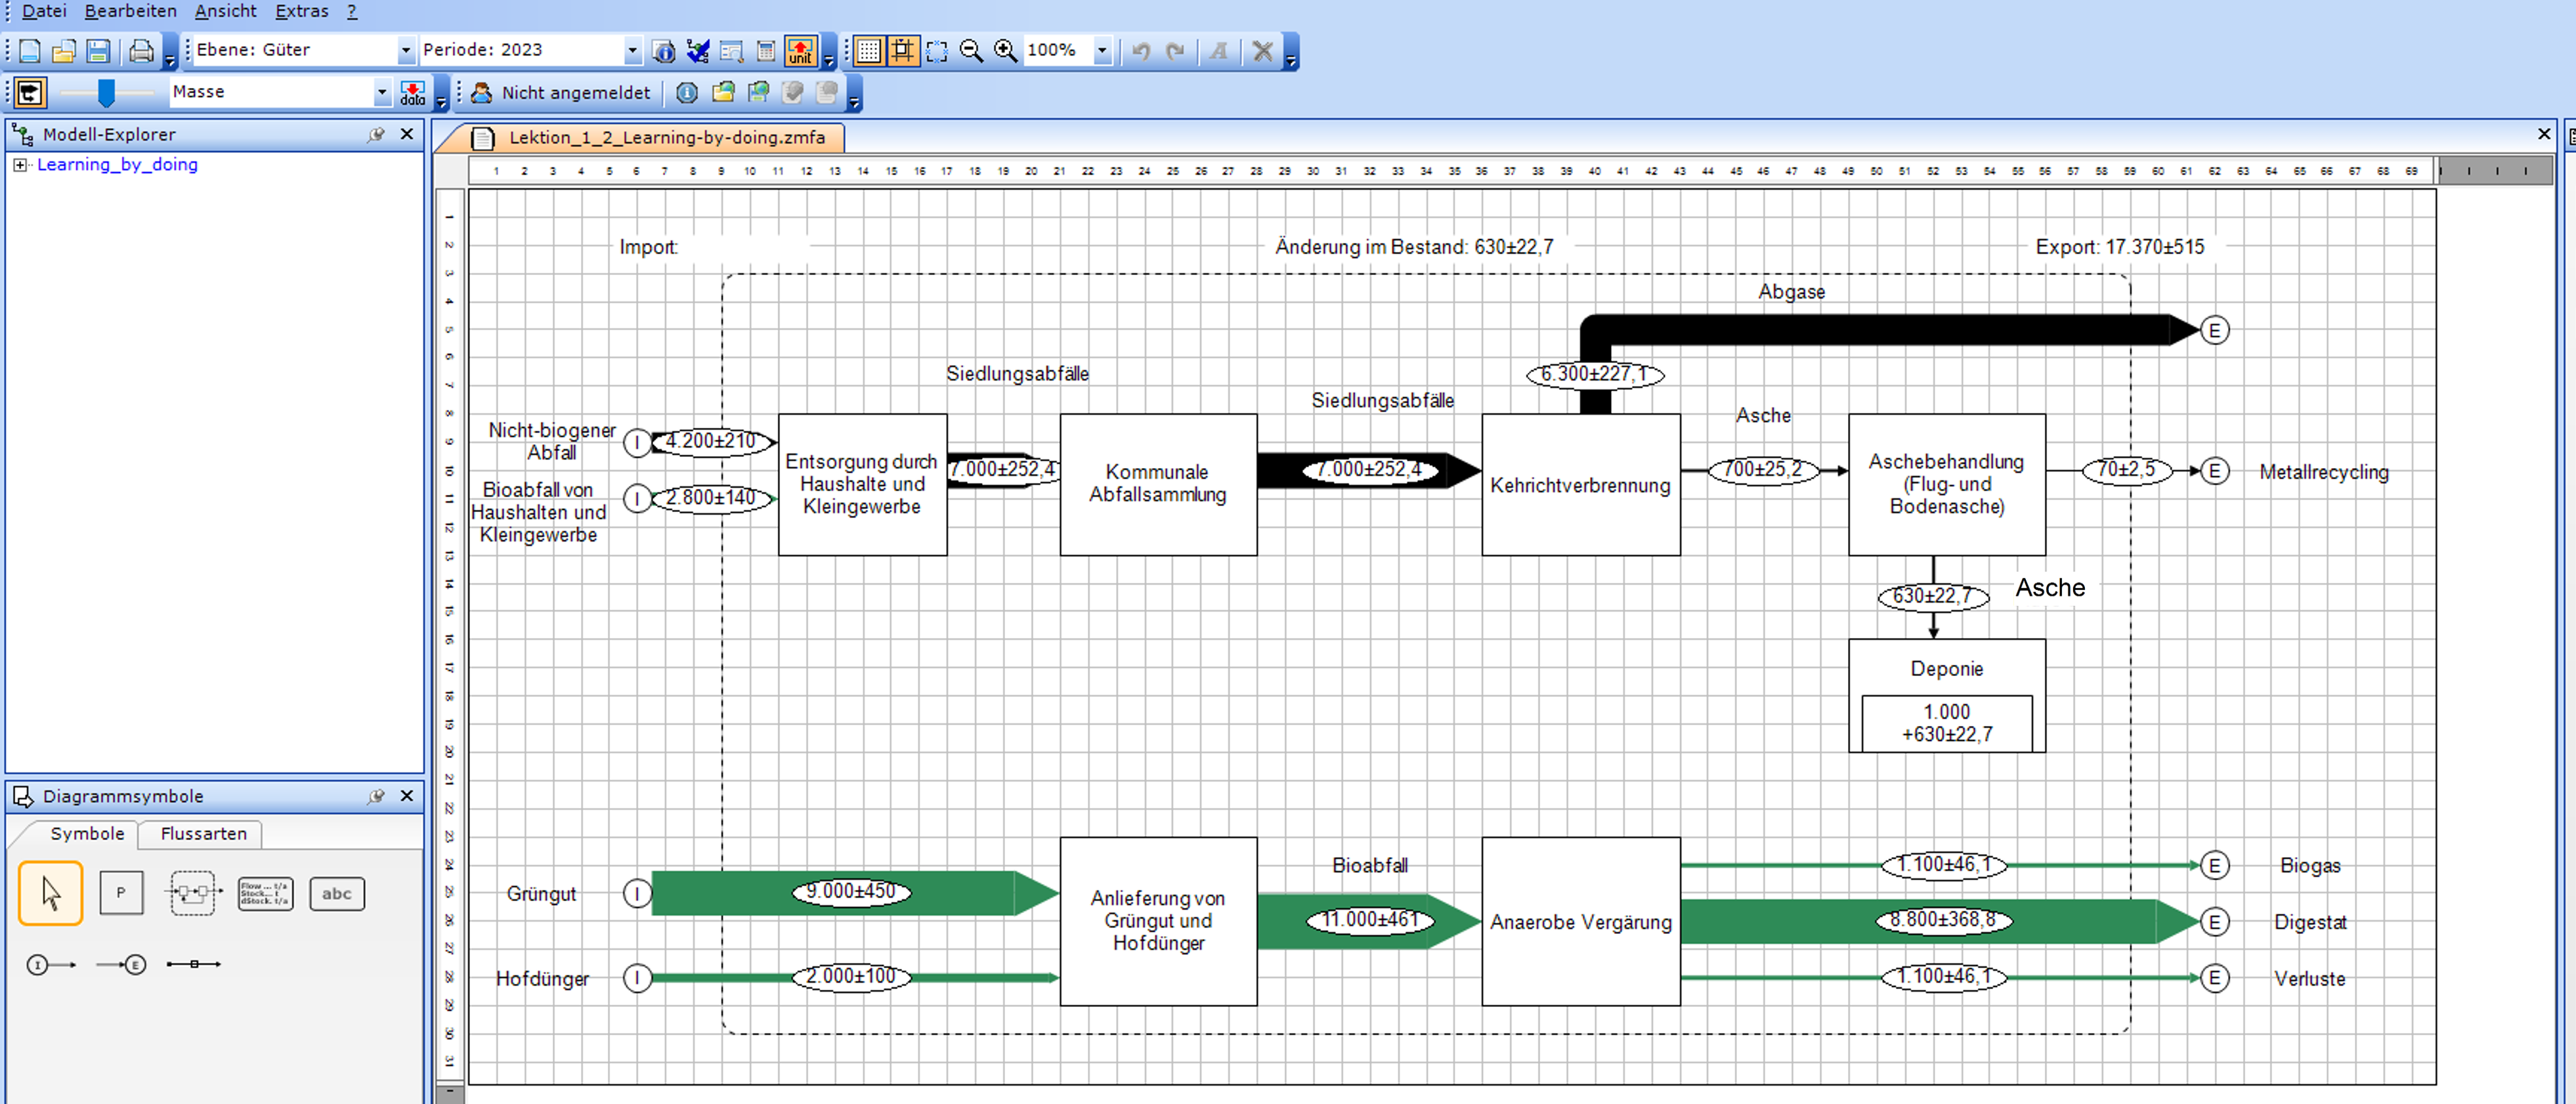
Task: Open the Periode: 2023 dropdown
Action: click(x=631, y=50)
